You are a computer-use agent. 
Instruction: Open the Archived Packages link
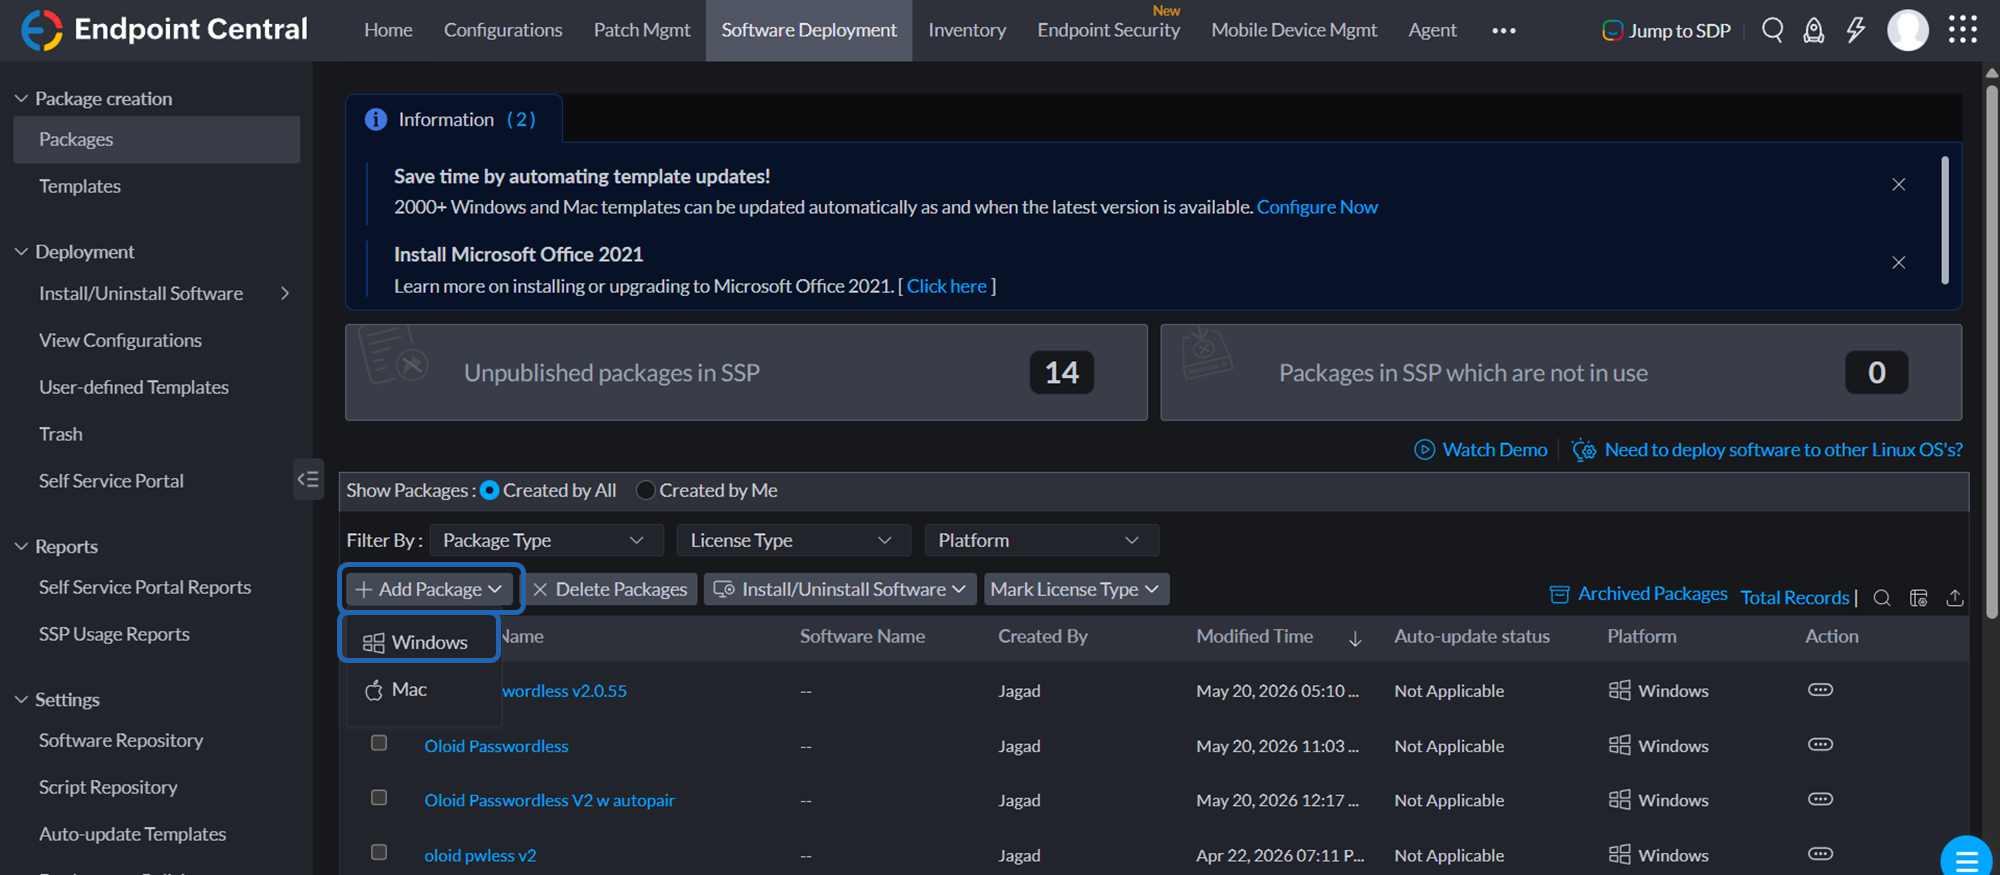[x=1638, y=594]
